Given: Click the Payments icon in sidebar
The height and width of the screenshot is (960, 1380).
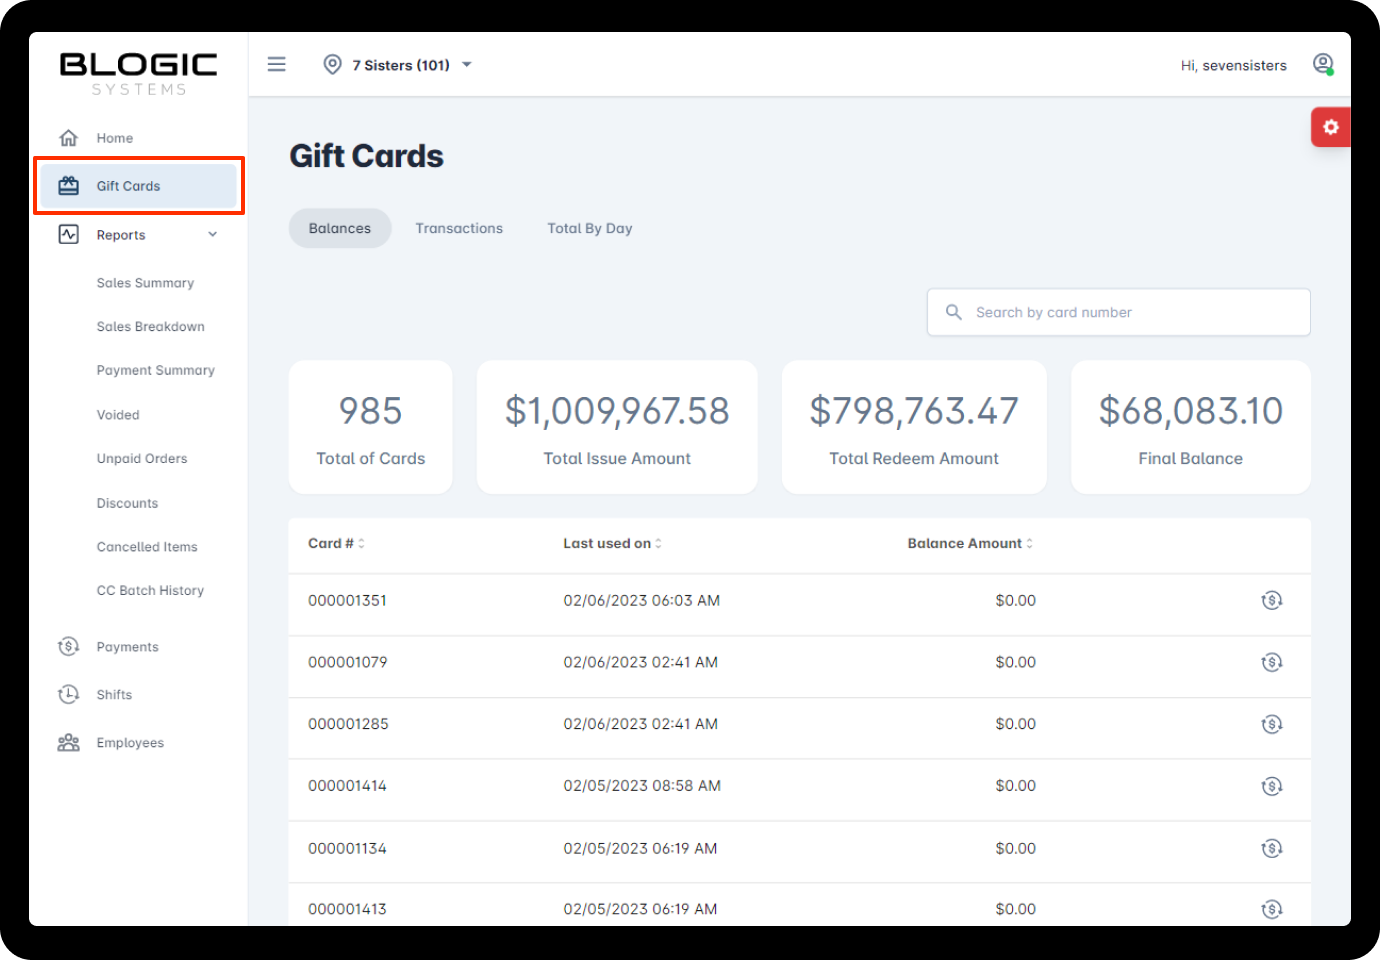Looking at the screenshot, I should [69, 647].
